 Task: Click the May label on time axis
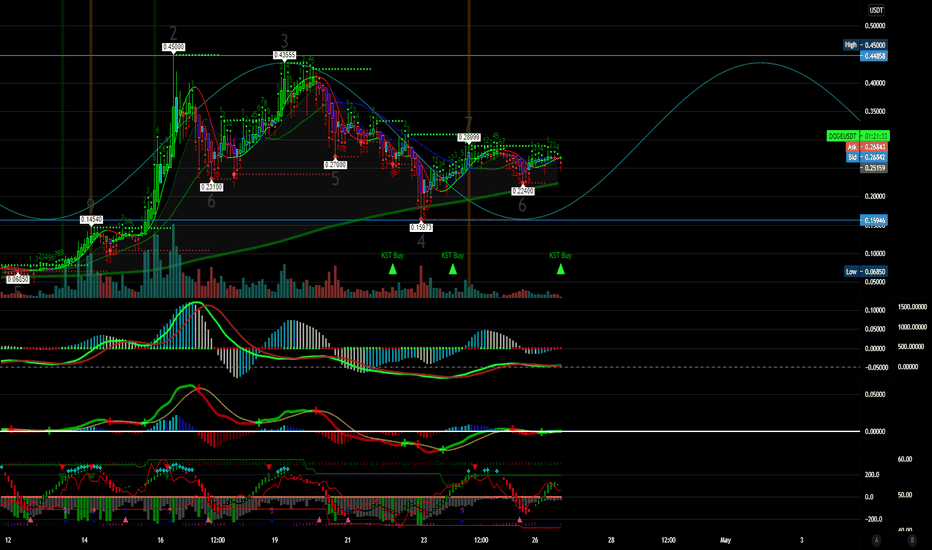(x=725, y=540)
